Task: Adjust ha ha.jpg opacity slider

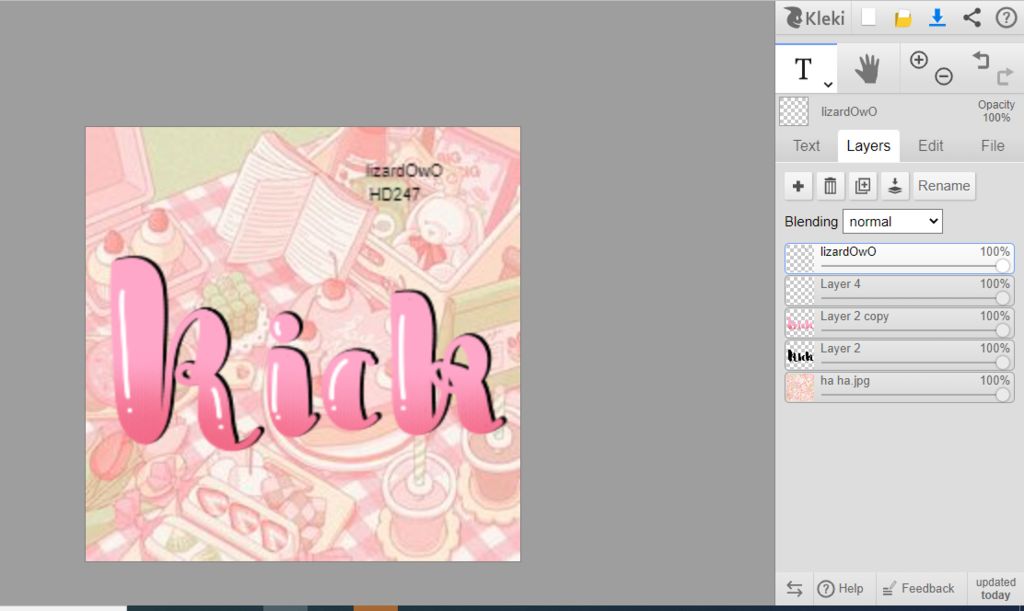Action: tap(914, 394)
